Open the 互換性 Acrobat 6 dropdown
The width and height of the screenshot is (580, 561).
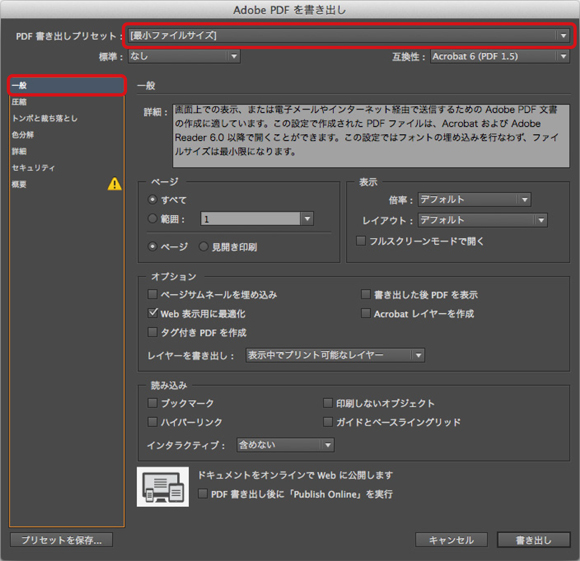pos(500,57)
